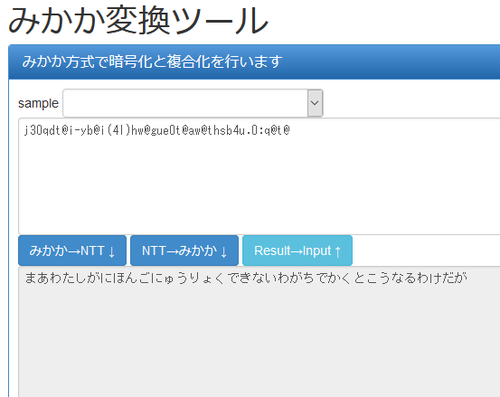Viewport: 500px width, 397px height.
Task: Click the sample label text
Action: tap(38, 103)
